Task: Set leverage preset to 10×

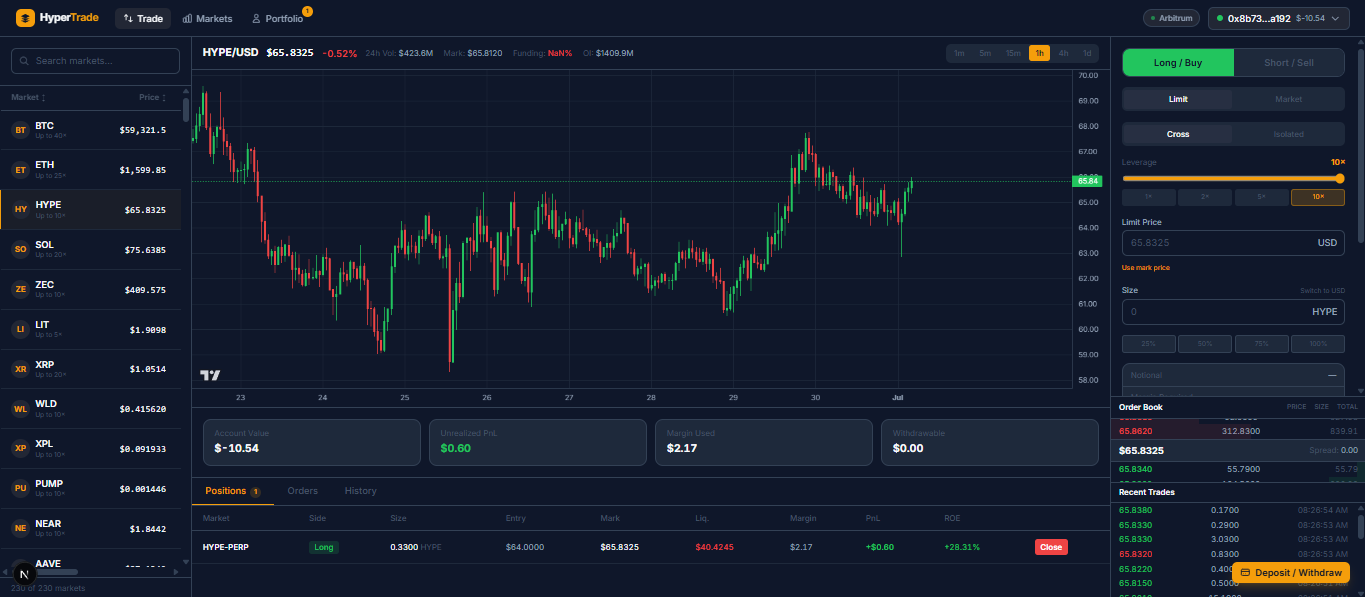Action: click(1318, 197)
